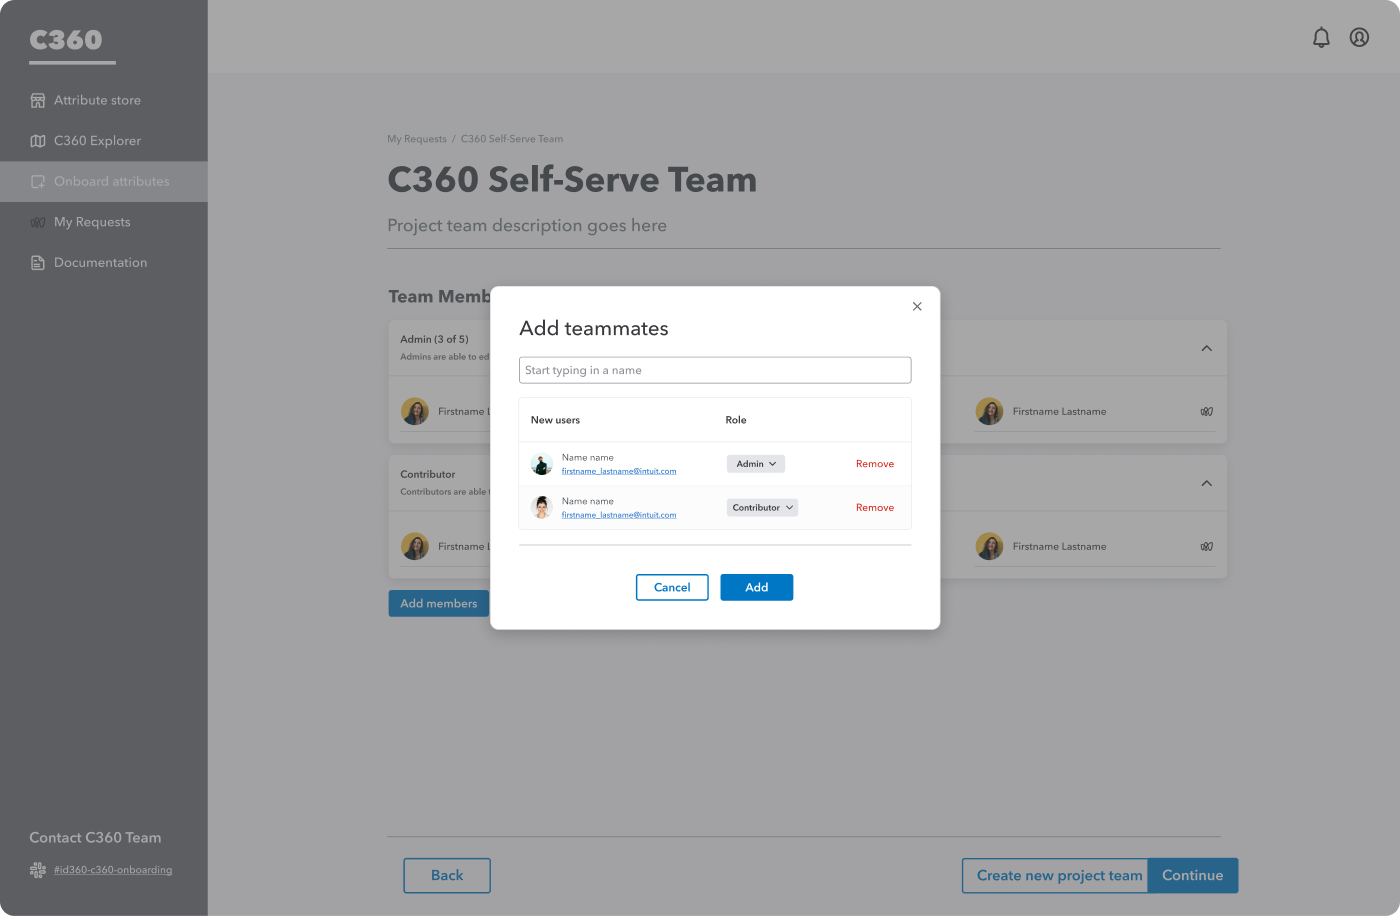
Task: Click Slack icon near onboarding channel
Action: coord(38,870)
